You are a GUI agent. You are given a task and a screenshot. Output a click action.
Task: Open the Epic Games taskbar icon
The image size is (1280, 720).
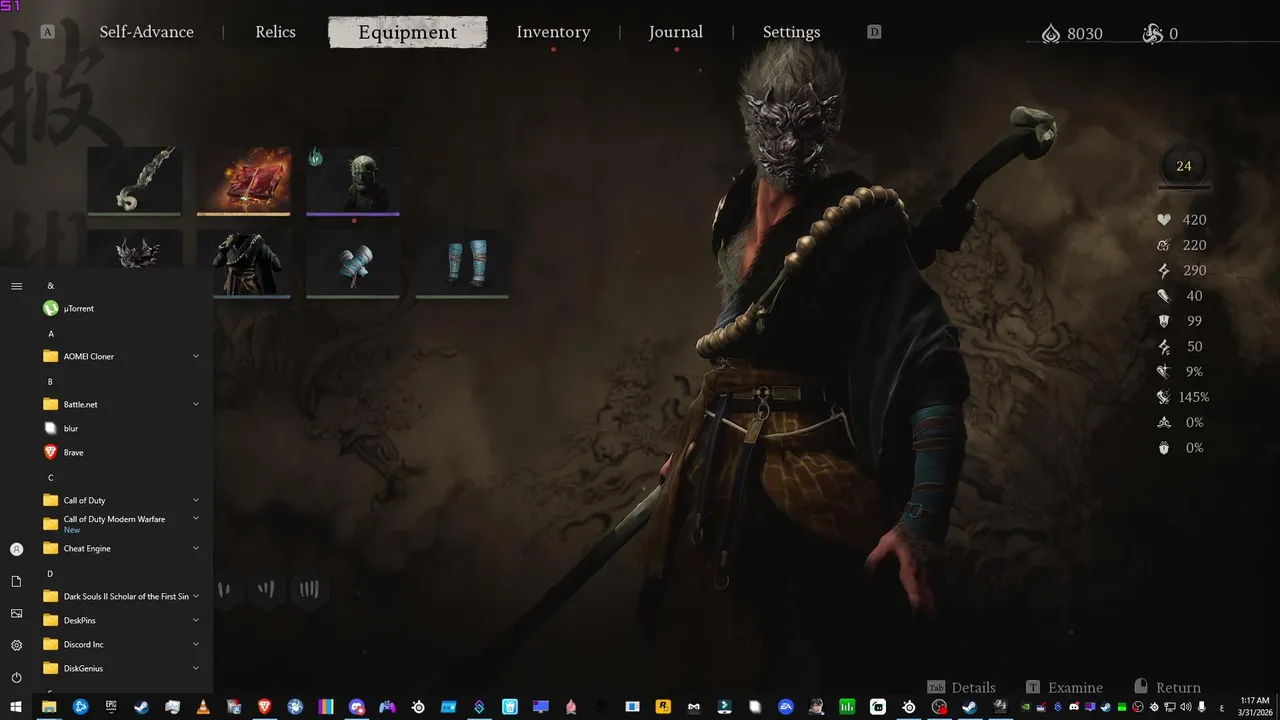click(x=111, y=707)
